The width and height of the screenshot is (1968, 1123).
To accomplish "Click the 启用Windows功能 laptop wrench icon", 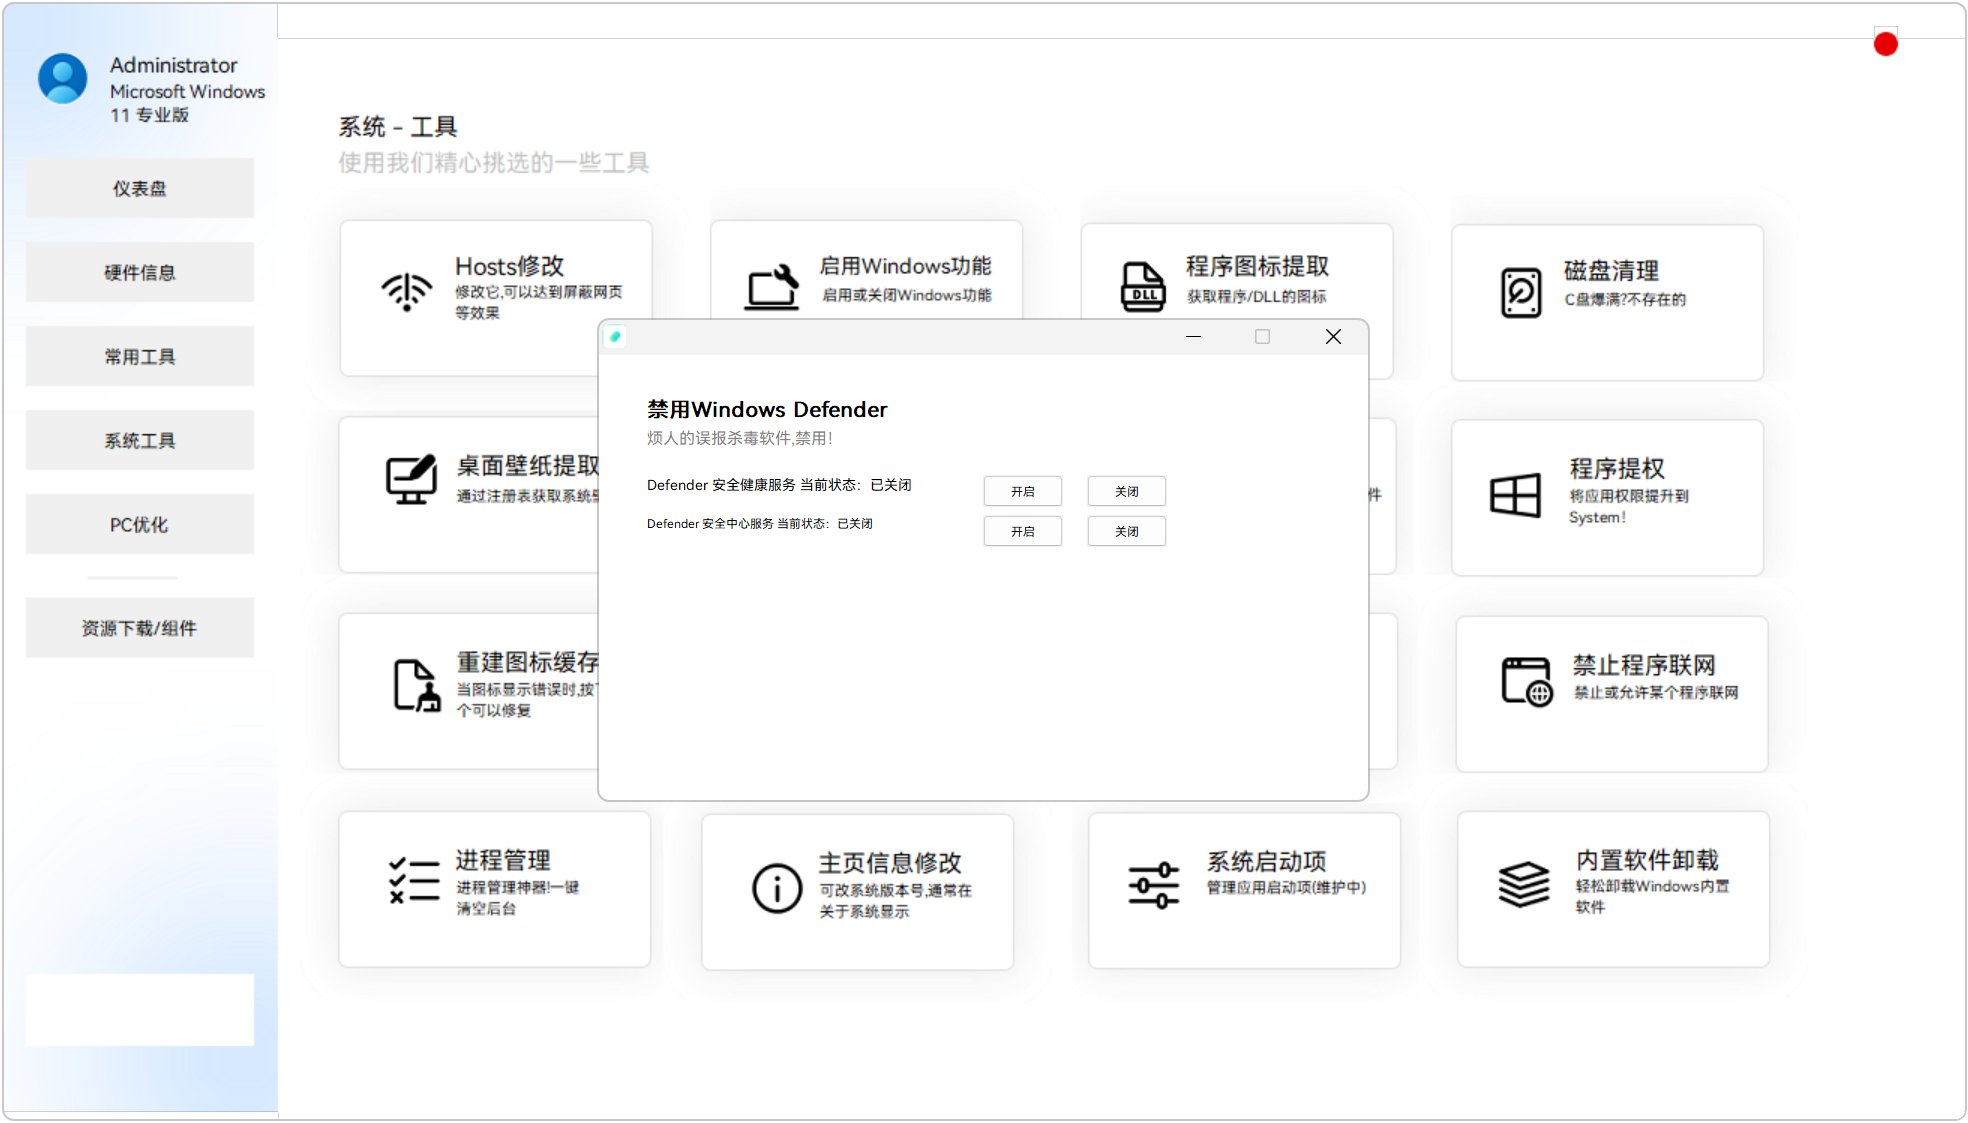I will (772, 288).
